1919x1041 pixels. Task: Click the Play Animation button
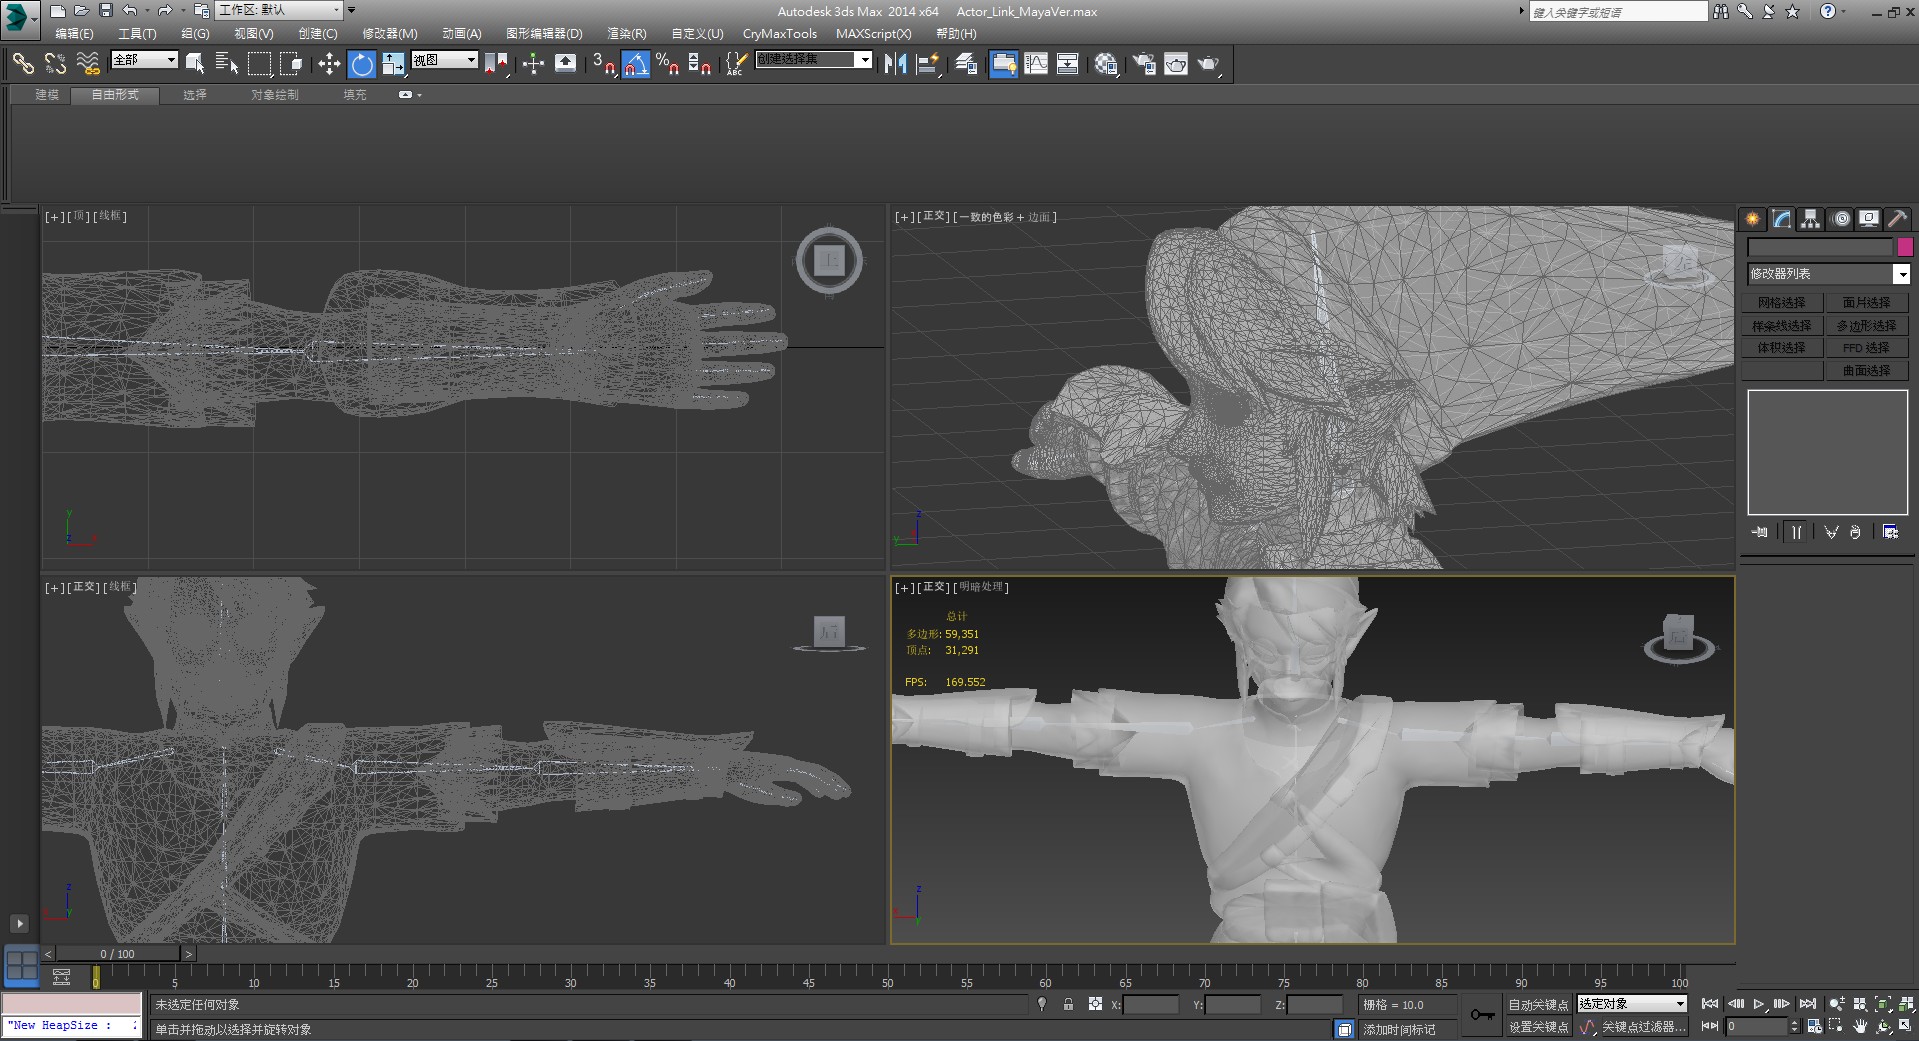click(x=1759, y=1004)
